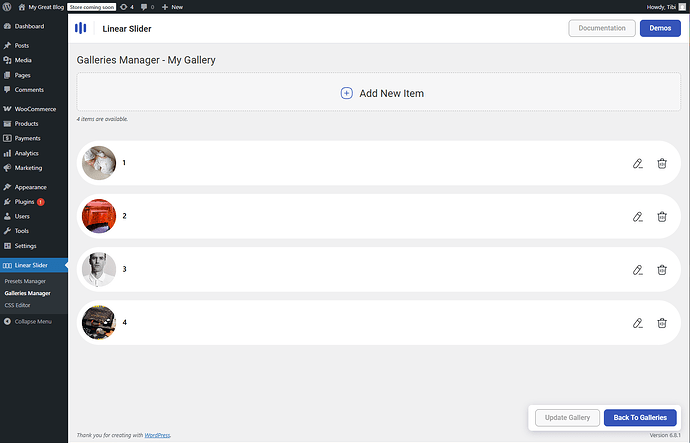690x443 pixels.
Task: Click Update Gallery button
Action: click(567, 417)
